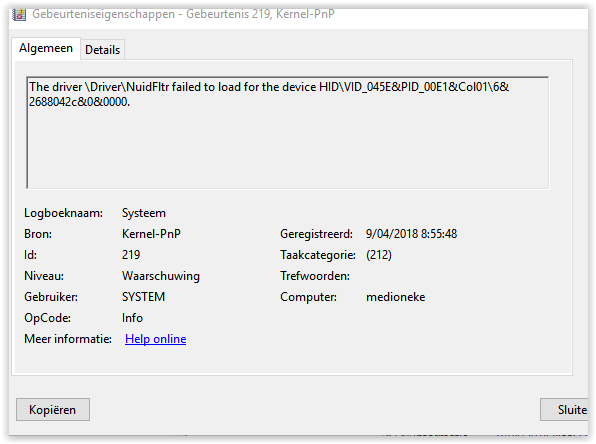This screenshot has width=596, height=444.
Task: Click the window title Gebeurteniseigenschappen text
Action: pos(103,14)
